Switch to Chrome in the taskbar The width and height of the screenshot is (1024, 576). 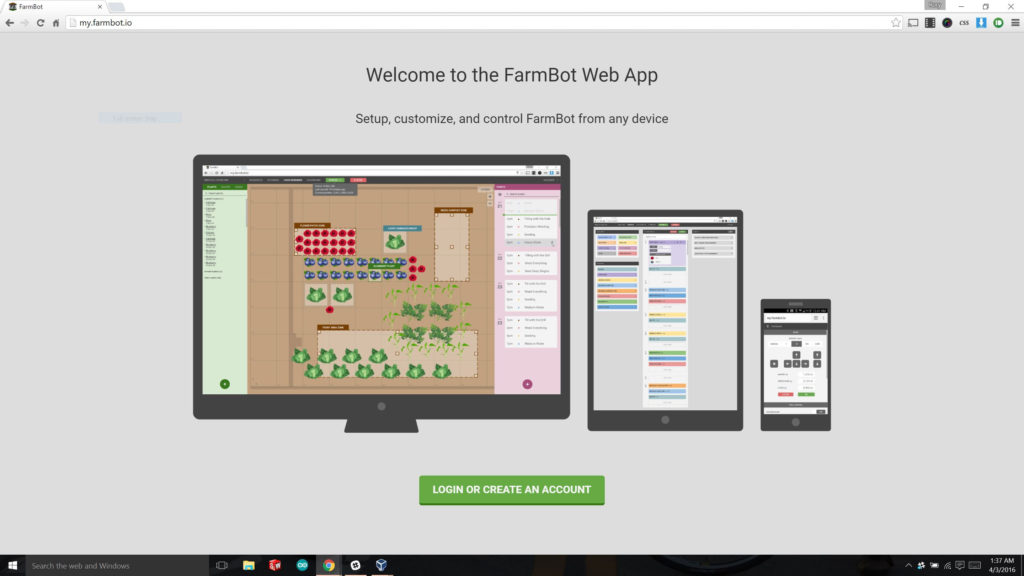[328, 566]
